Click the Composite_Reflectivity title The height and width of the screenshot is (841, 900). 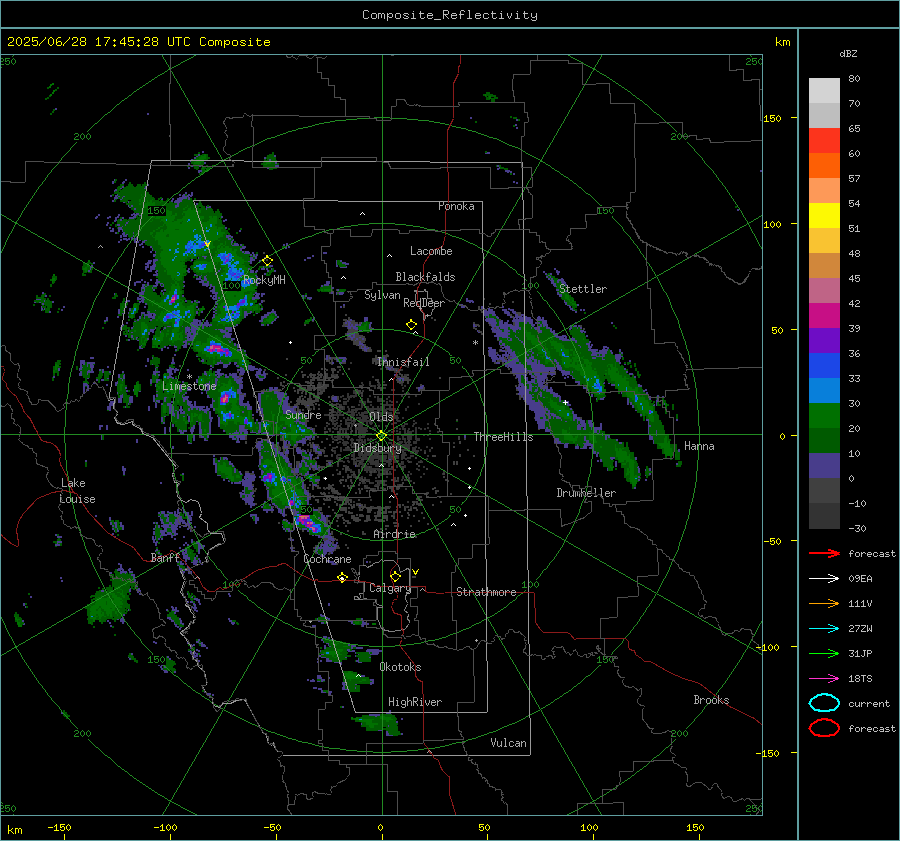[x=450, y=15]
